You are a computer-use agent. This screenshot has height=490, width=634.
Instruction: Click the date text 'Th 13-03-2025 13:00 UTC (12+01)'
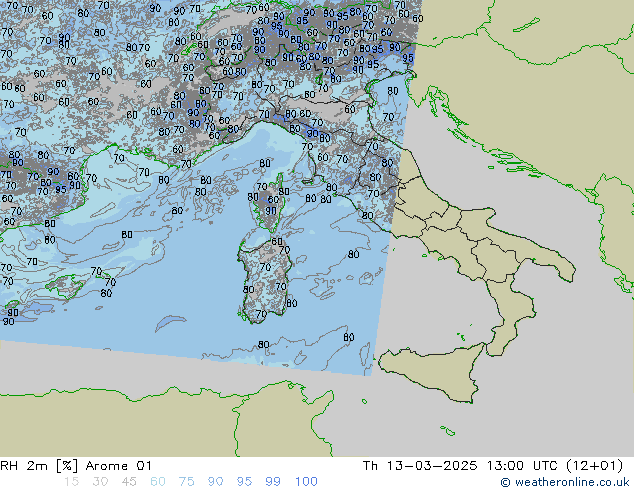493,466
